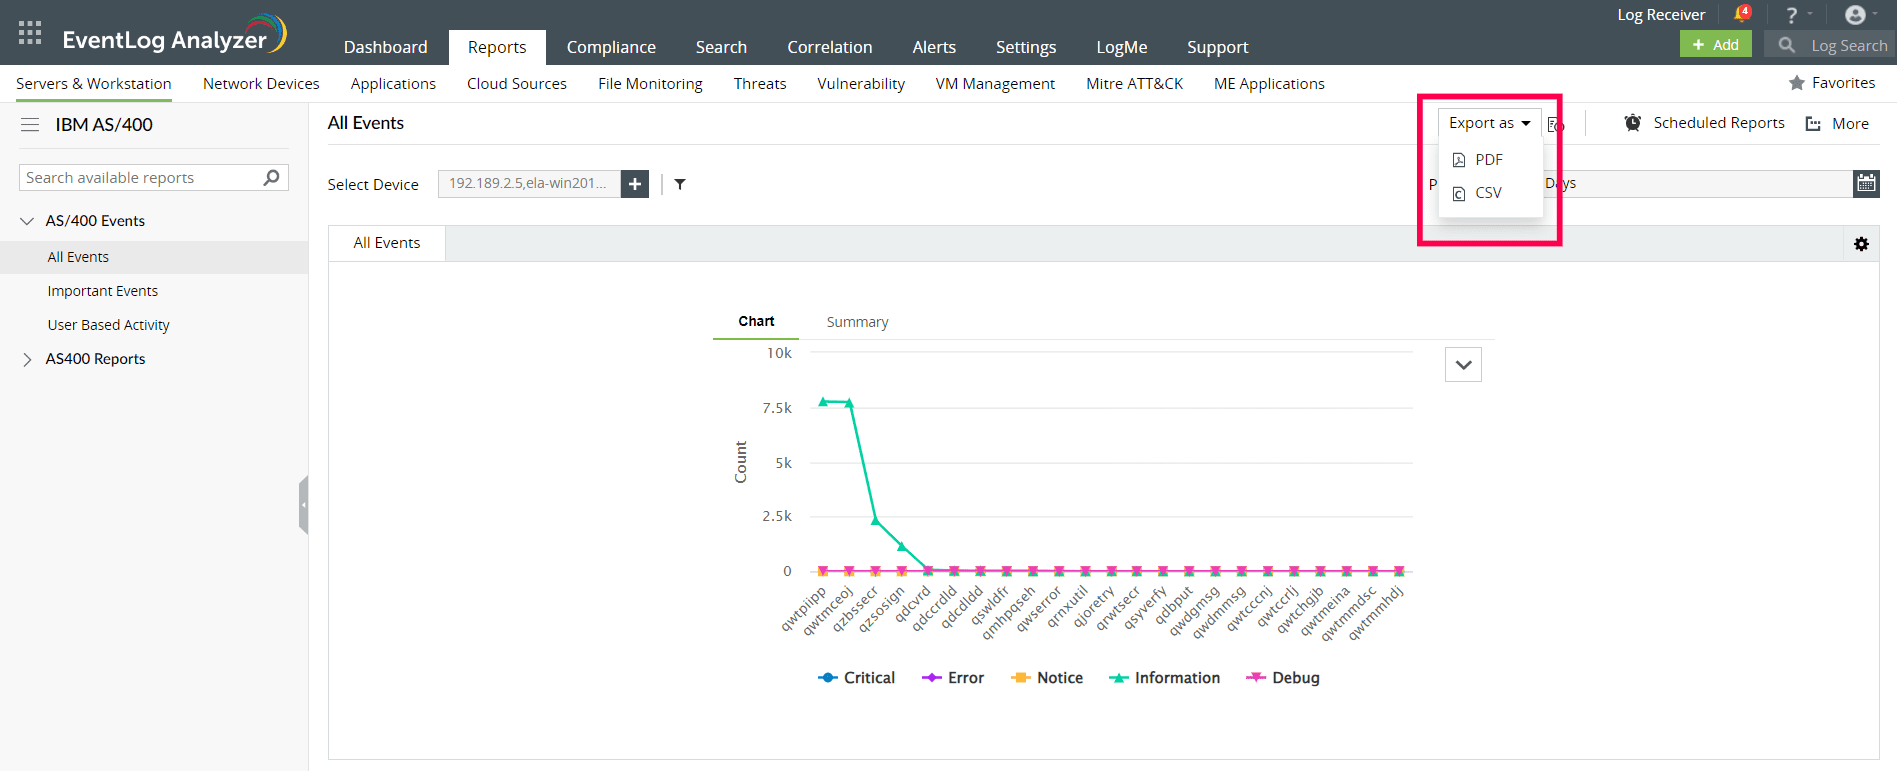Click the Search available reports field
The image size is (1897, 771).
point(140,178)
